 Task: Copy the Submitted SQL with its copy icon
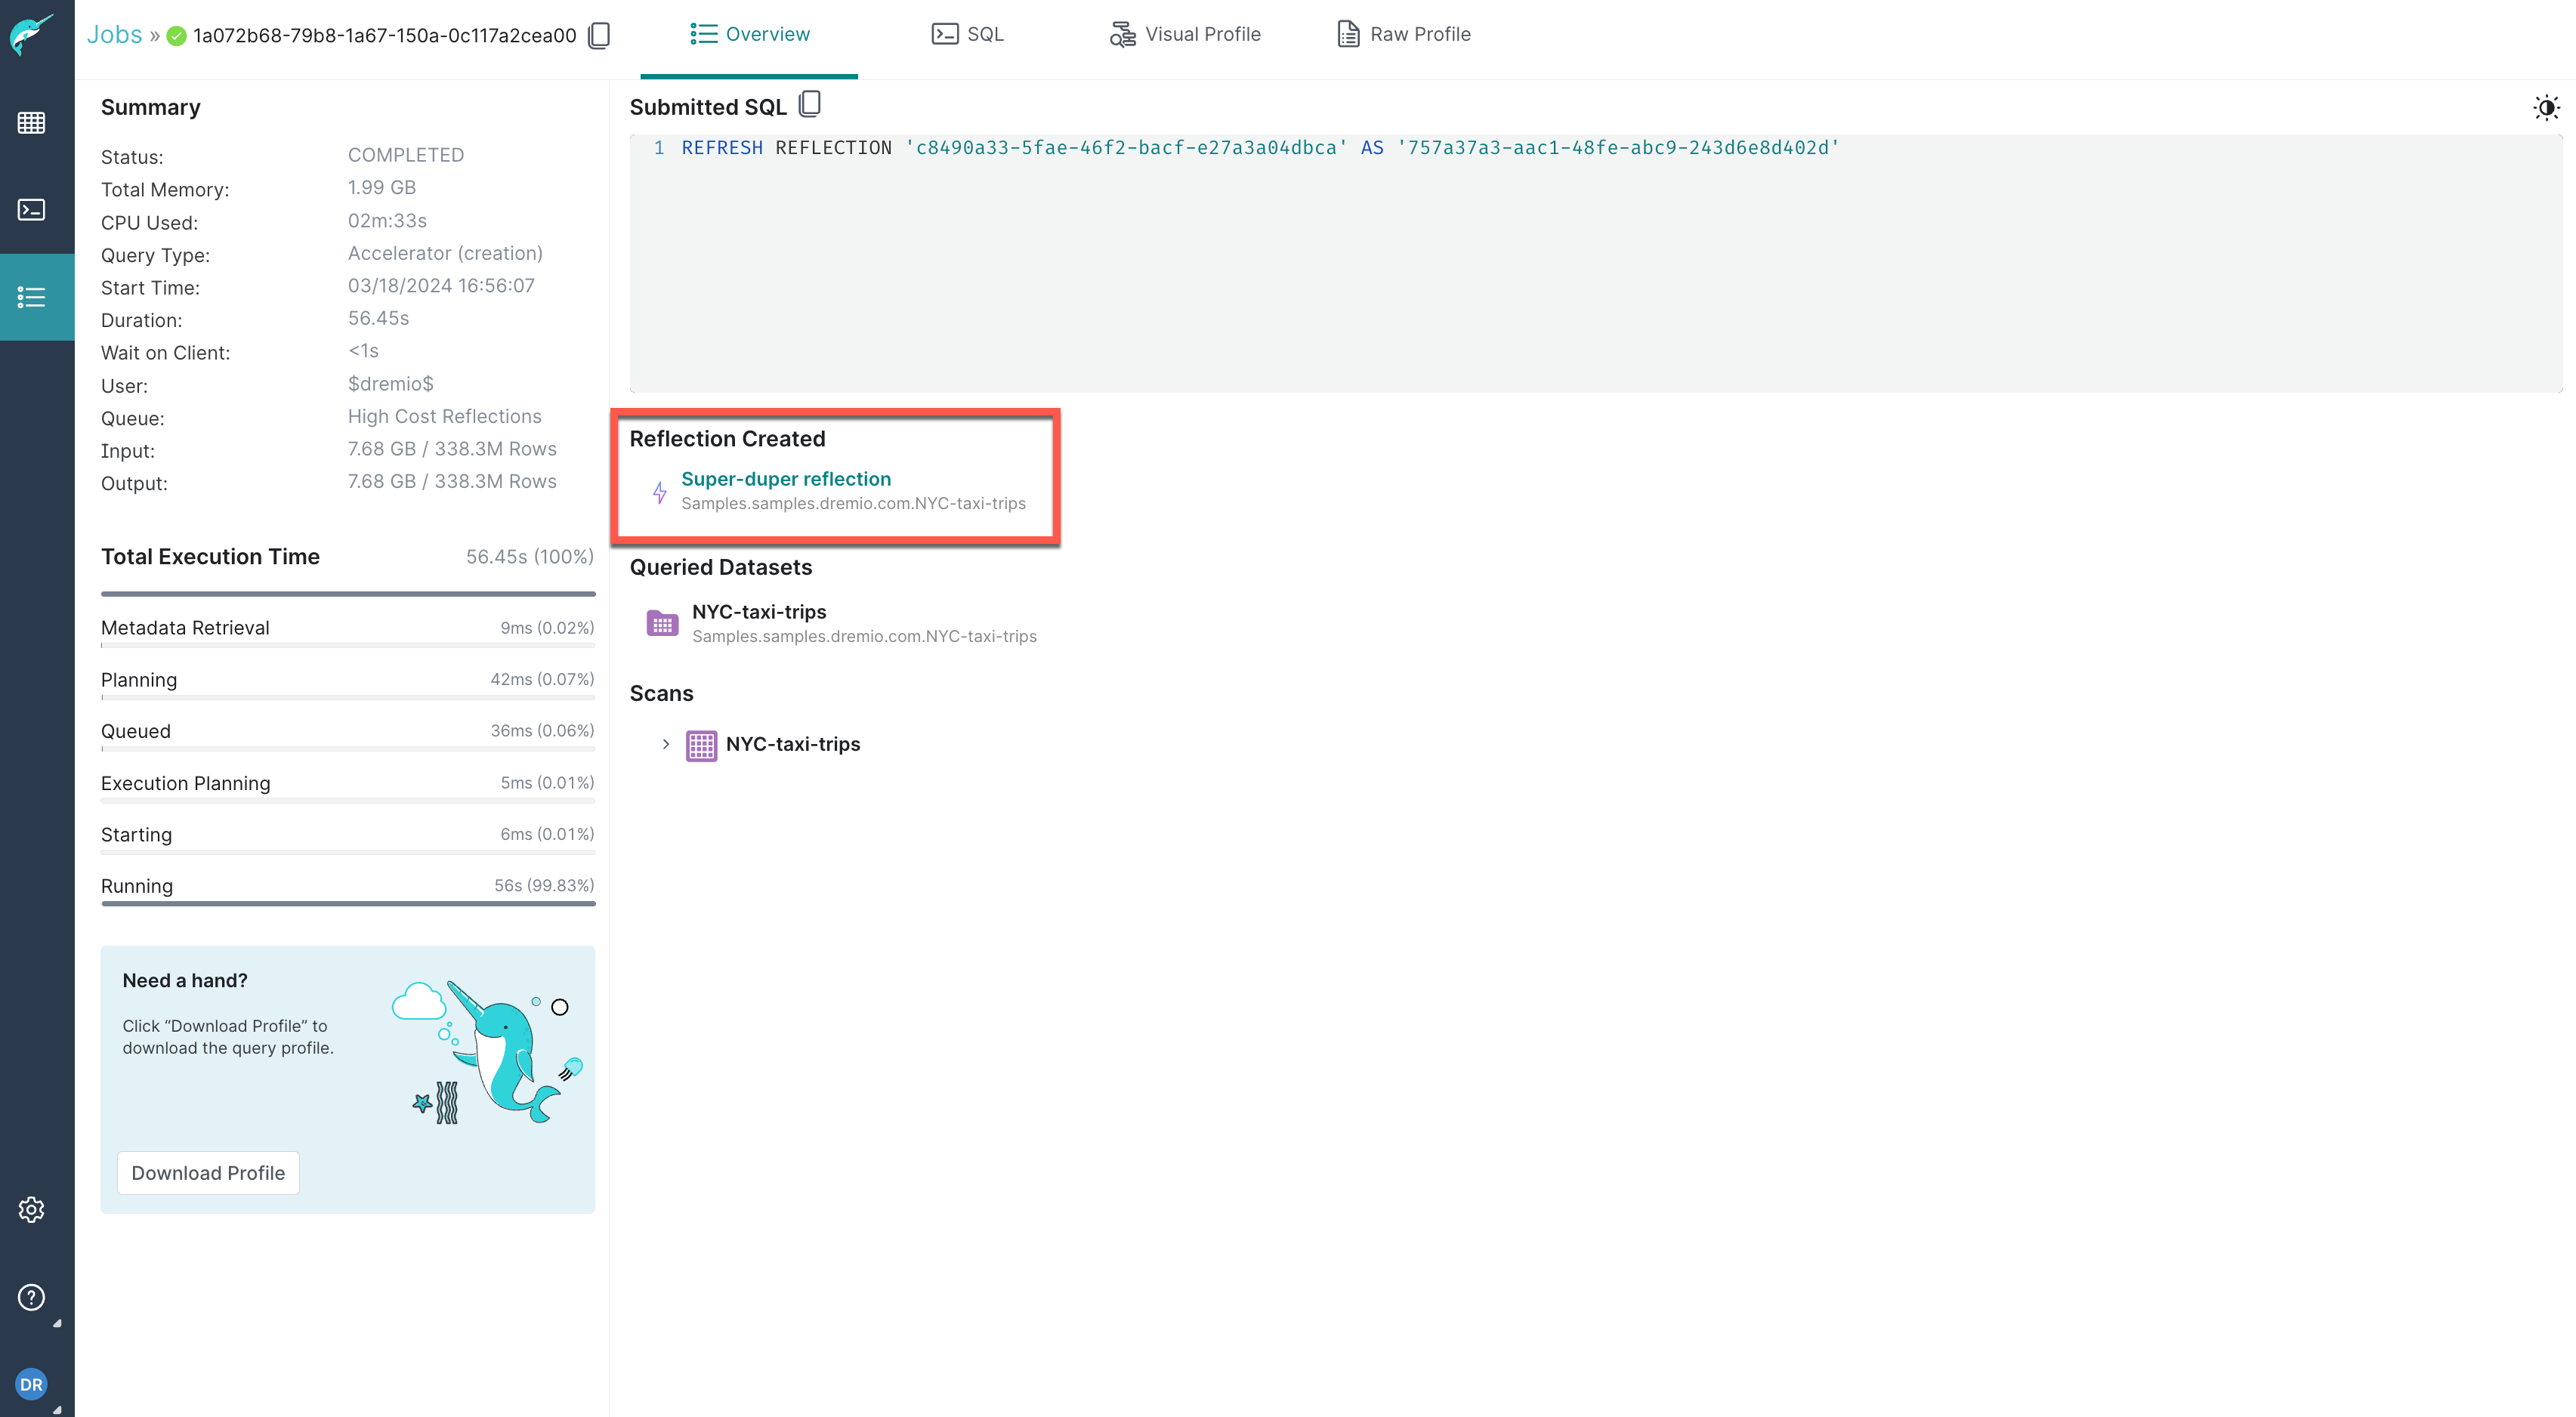coord(810,103)
